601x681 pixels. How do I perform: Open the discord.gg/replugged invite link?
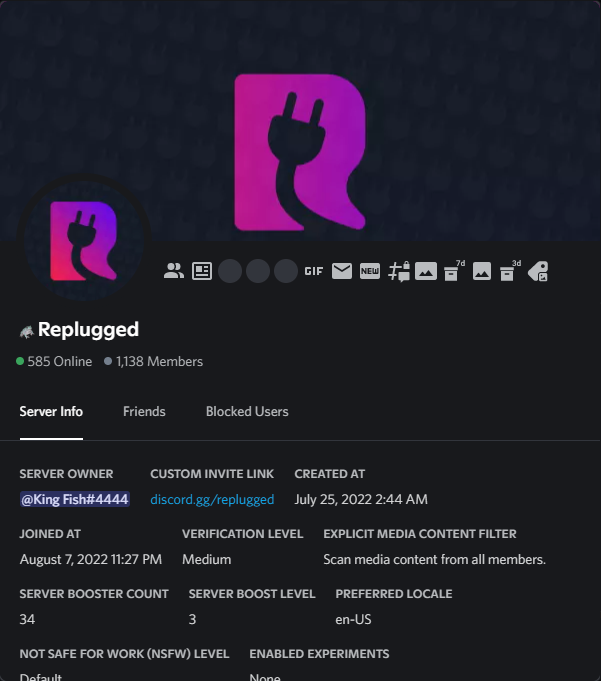[212, 499]
